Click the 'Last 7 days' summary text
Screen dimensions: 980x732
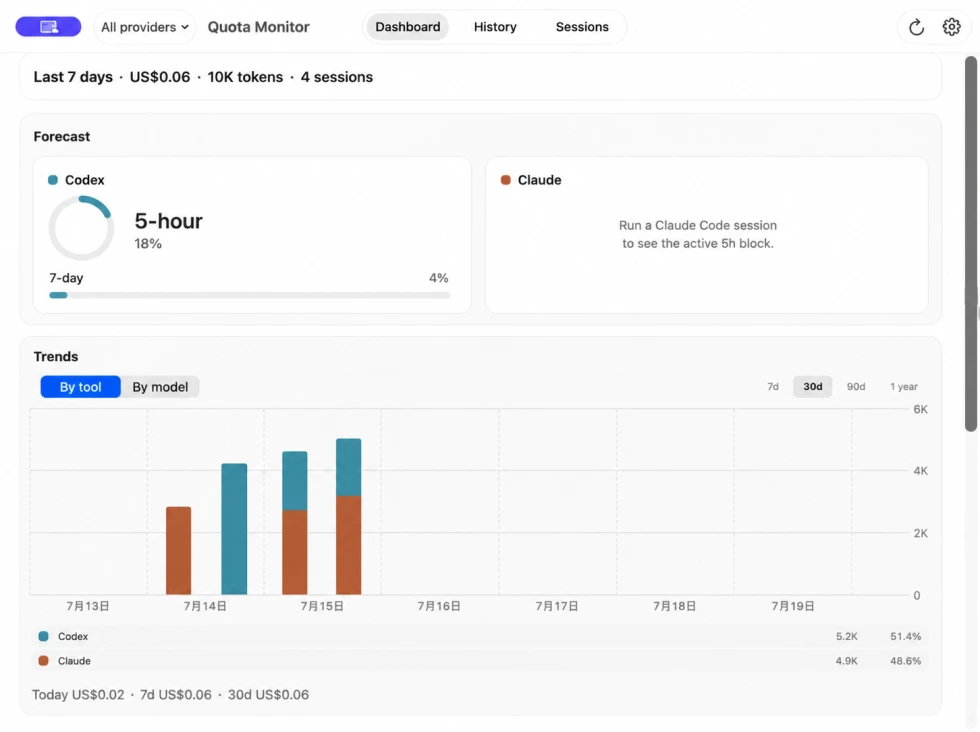[73, 77]
